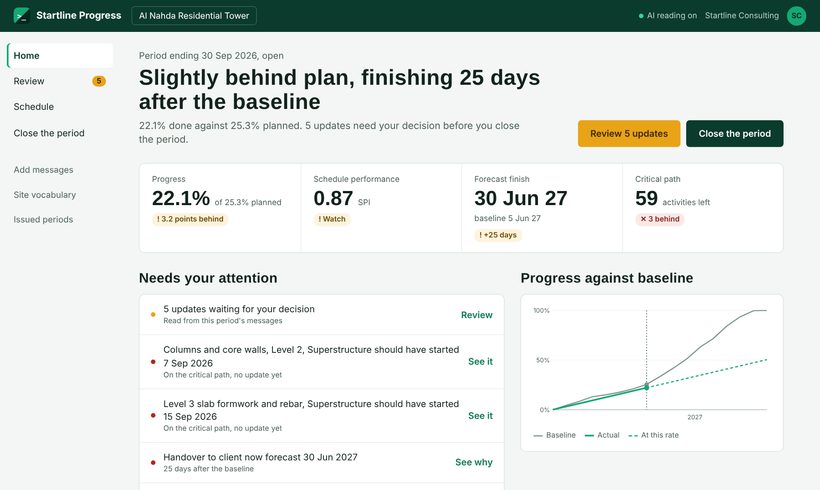Click the Startline Consulting organization name

pos(742,16)
